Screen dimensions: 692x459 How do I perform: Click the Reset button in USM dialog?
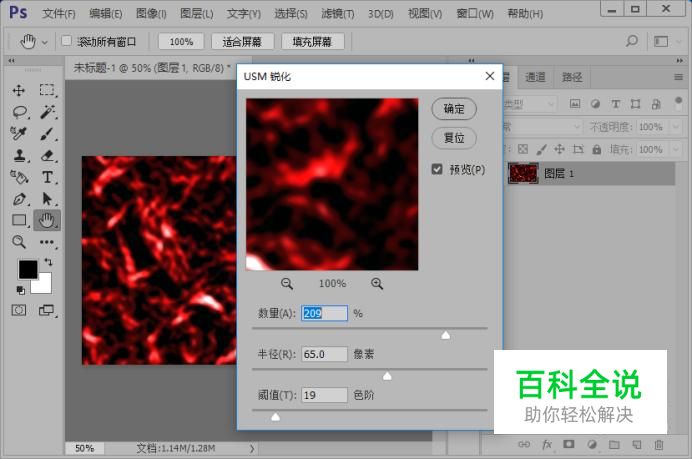point(454,138)
